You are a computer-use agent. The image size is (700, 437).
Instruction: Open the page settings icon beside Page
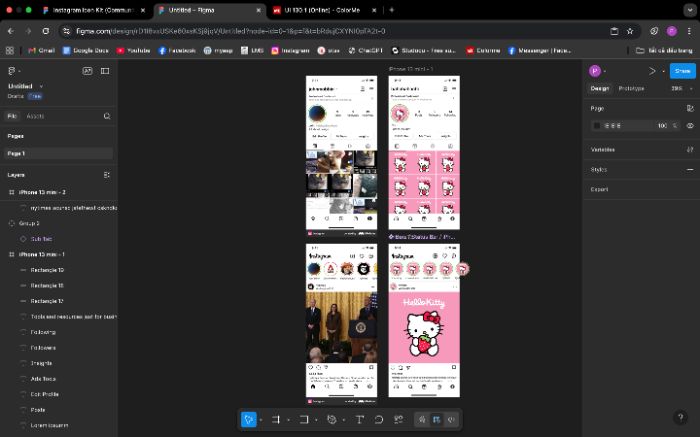[690, 108]
